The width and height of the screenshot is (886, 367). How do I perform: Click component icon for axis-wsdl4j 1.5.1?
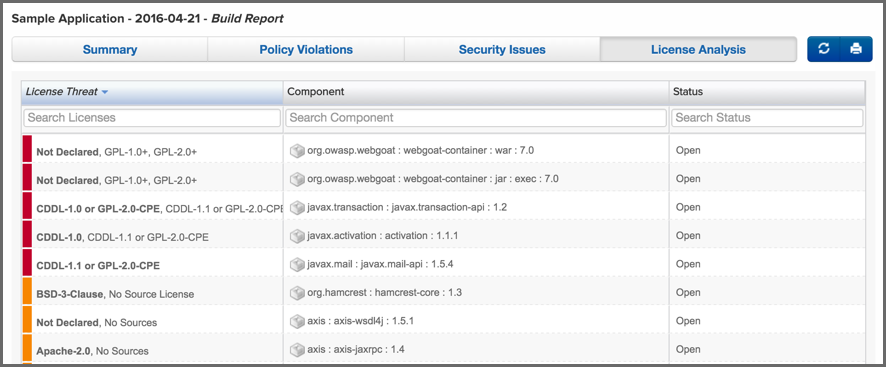click(x=297, y=321)
